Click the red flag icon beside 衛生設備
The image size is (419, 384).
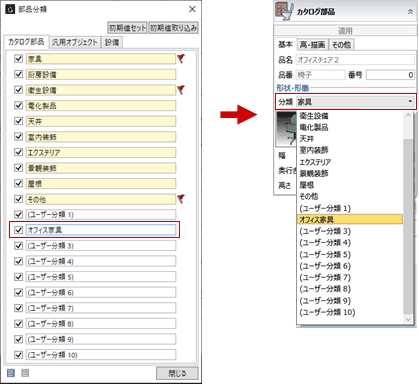coord(181,90)
